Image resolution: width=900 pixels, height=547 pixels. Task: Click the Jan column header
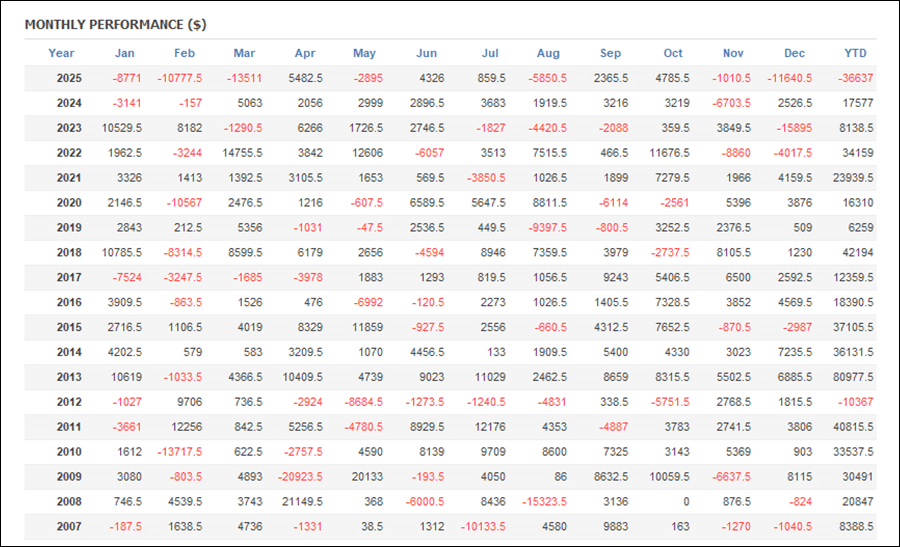pos(125,53)
